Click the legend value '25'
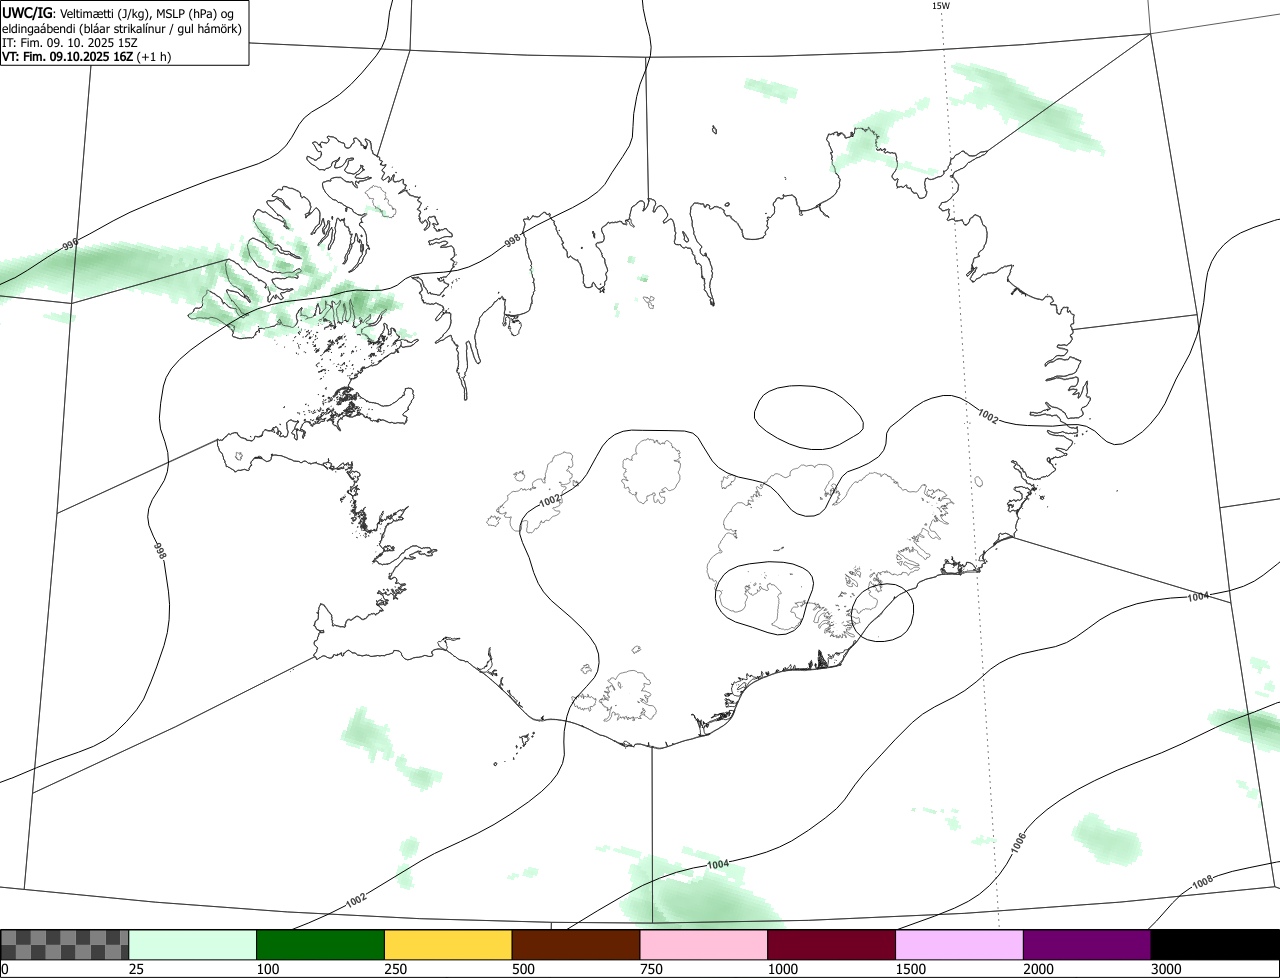Image resolution: width=1280 pixels, height=978 pixels. [x=136, y=970]
